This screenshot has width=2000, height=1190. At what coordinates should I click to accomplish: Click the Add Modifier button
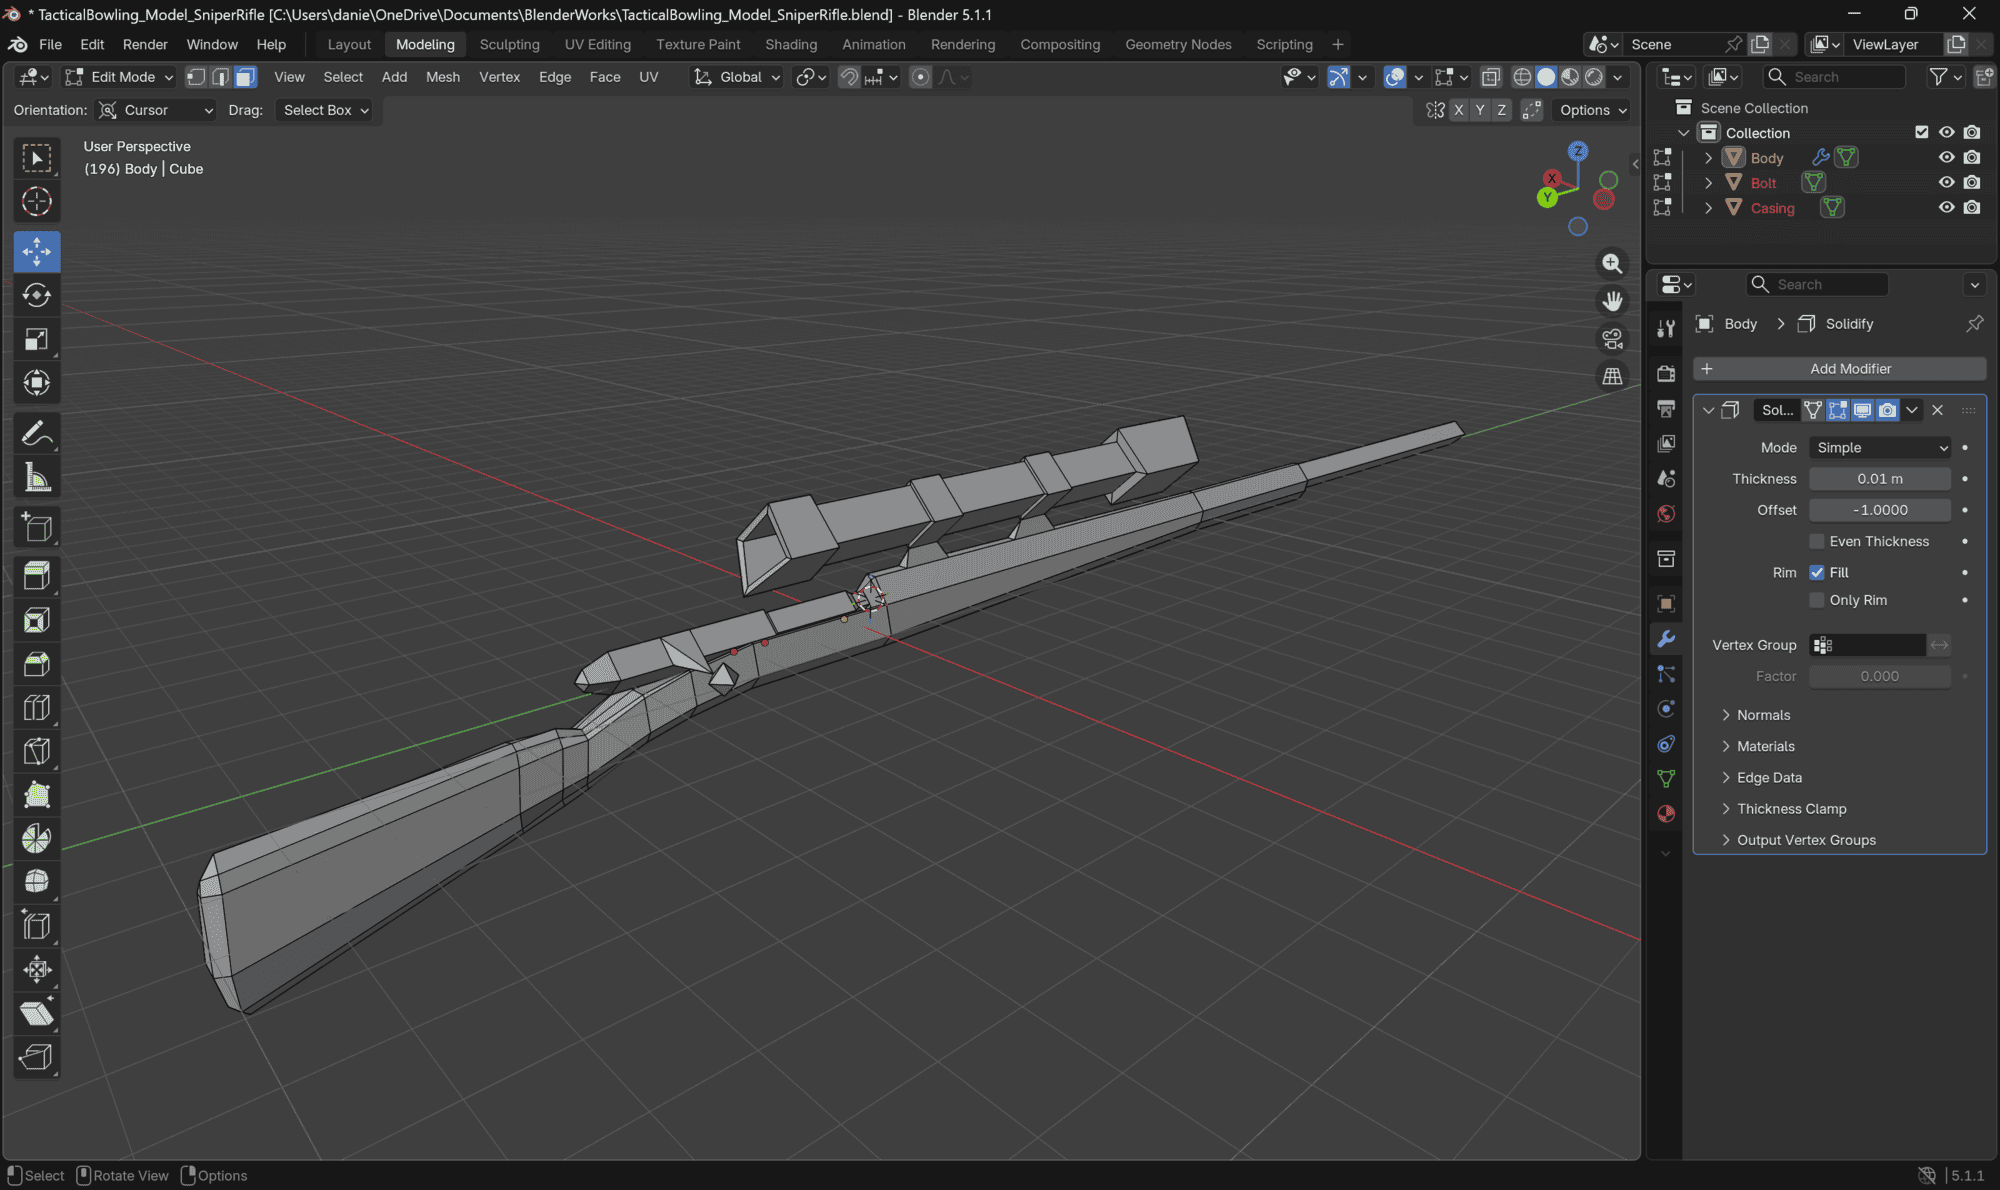1839,369
